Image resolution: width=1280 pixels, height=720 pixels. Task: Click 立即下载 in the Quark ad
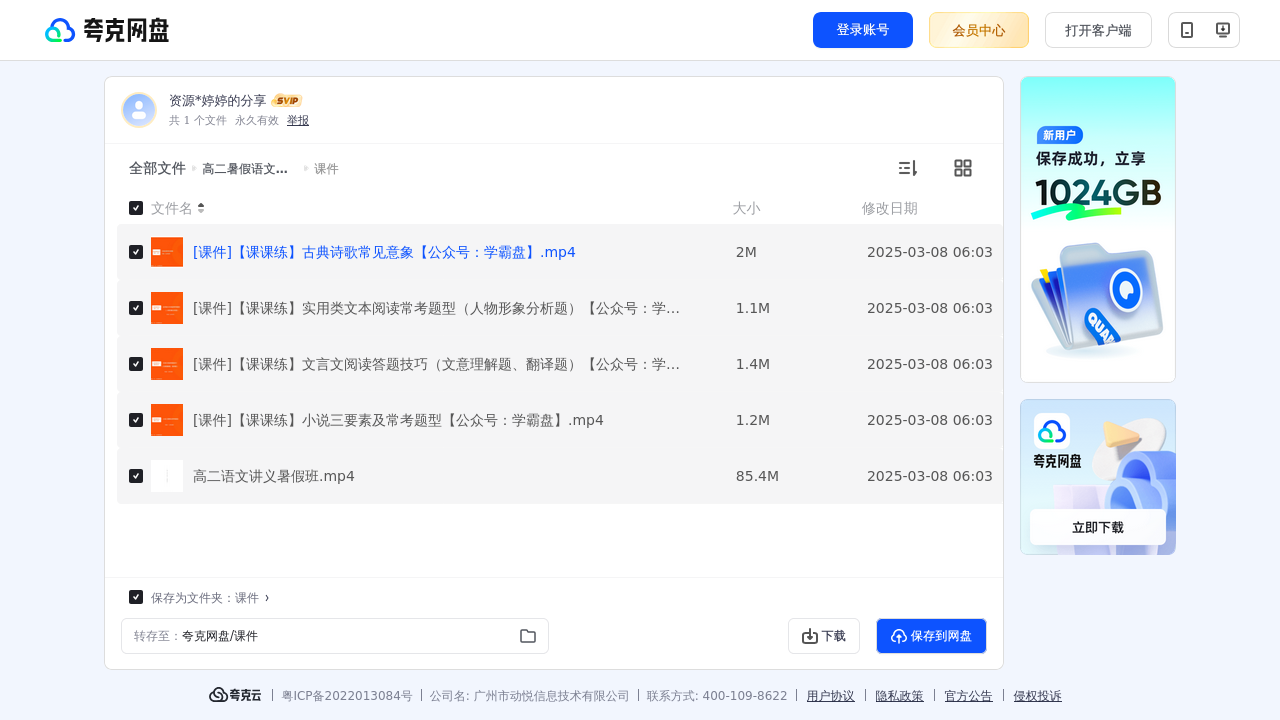[x=1098, y=527]
